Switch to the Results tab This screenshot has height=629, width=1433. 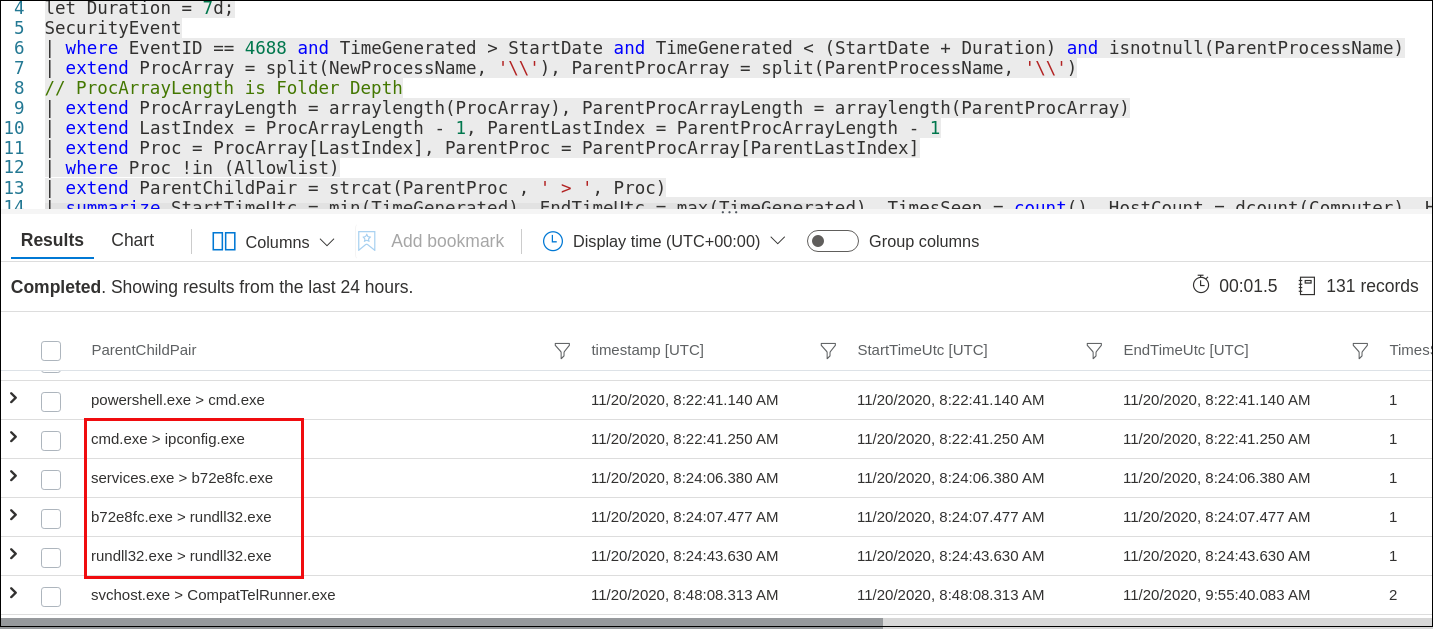point(52,240)
